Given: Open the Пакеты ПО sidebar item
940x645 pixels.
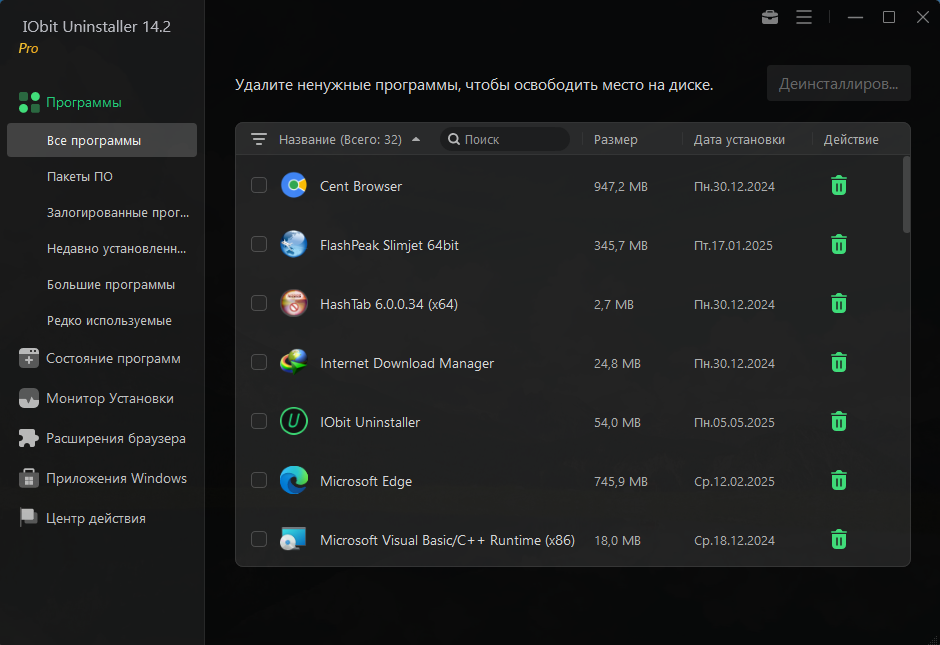Looking at the screenshot, I should click(x=80, y=177).
